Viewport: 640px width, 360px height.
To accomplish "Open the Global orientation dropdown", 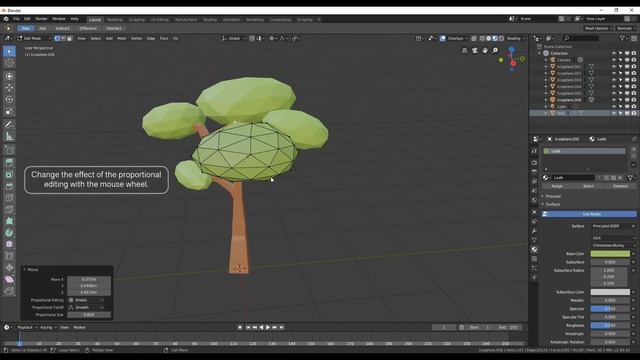I will [x=234, y=38].
